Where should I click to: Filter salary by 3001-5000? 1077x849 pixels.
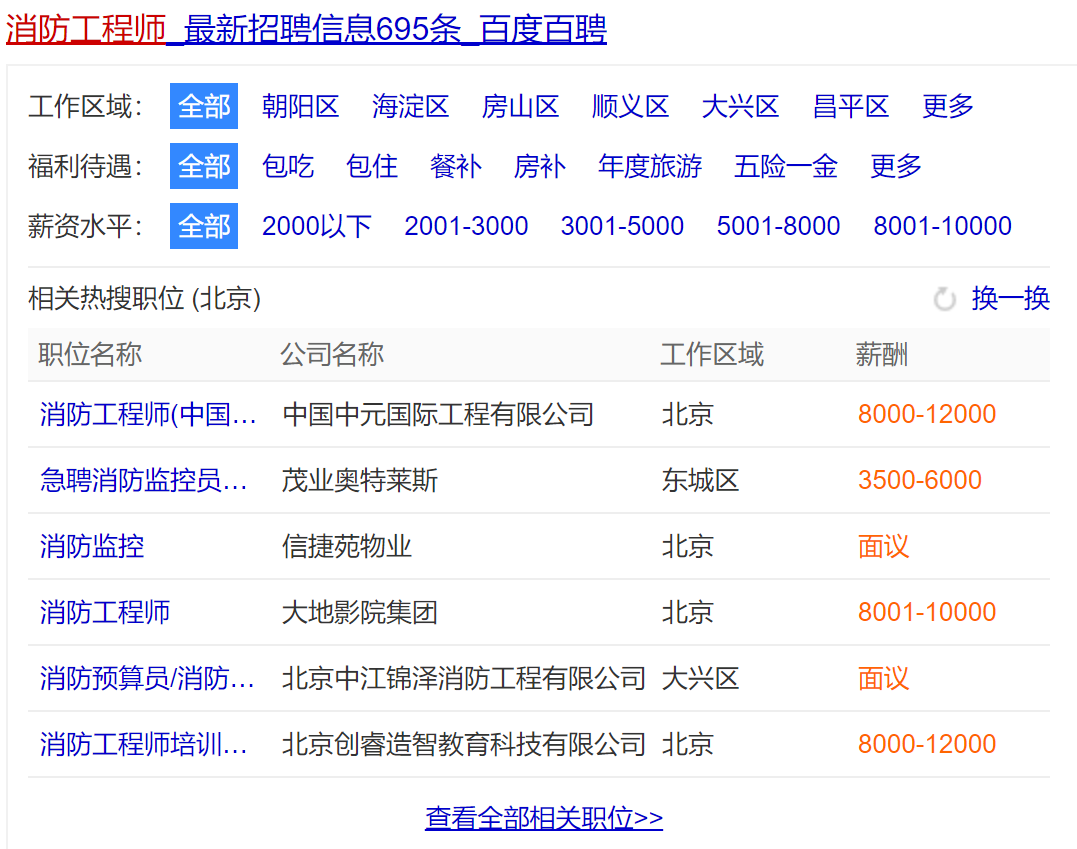point(622,226)
